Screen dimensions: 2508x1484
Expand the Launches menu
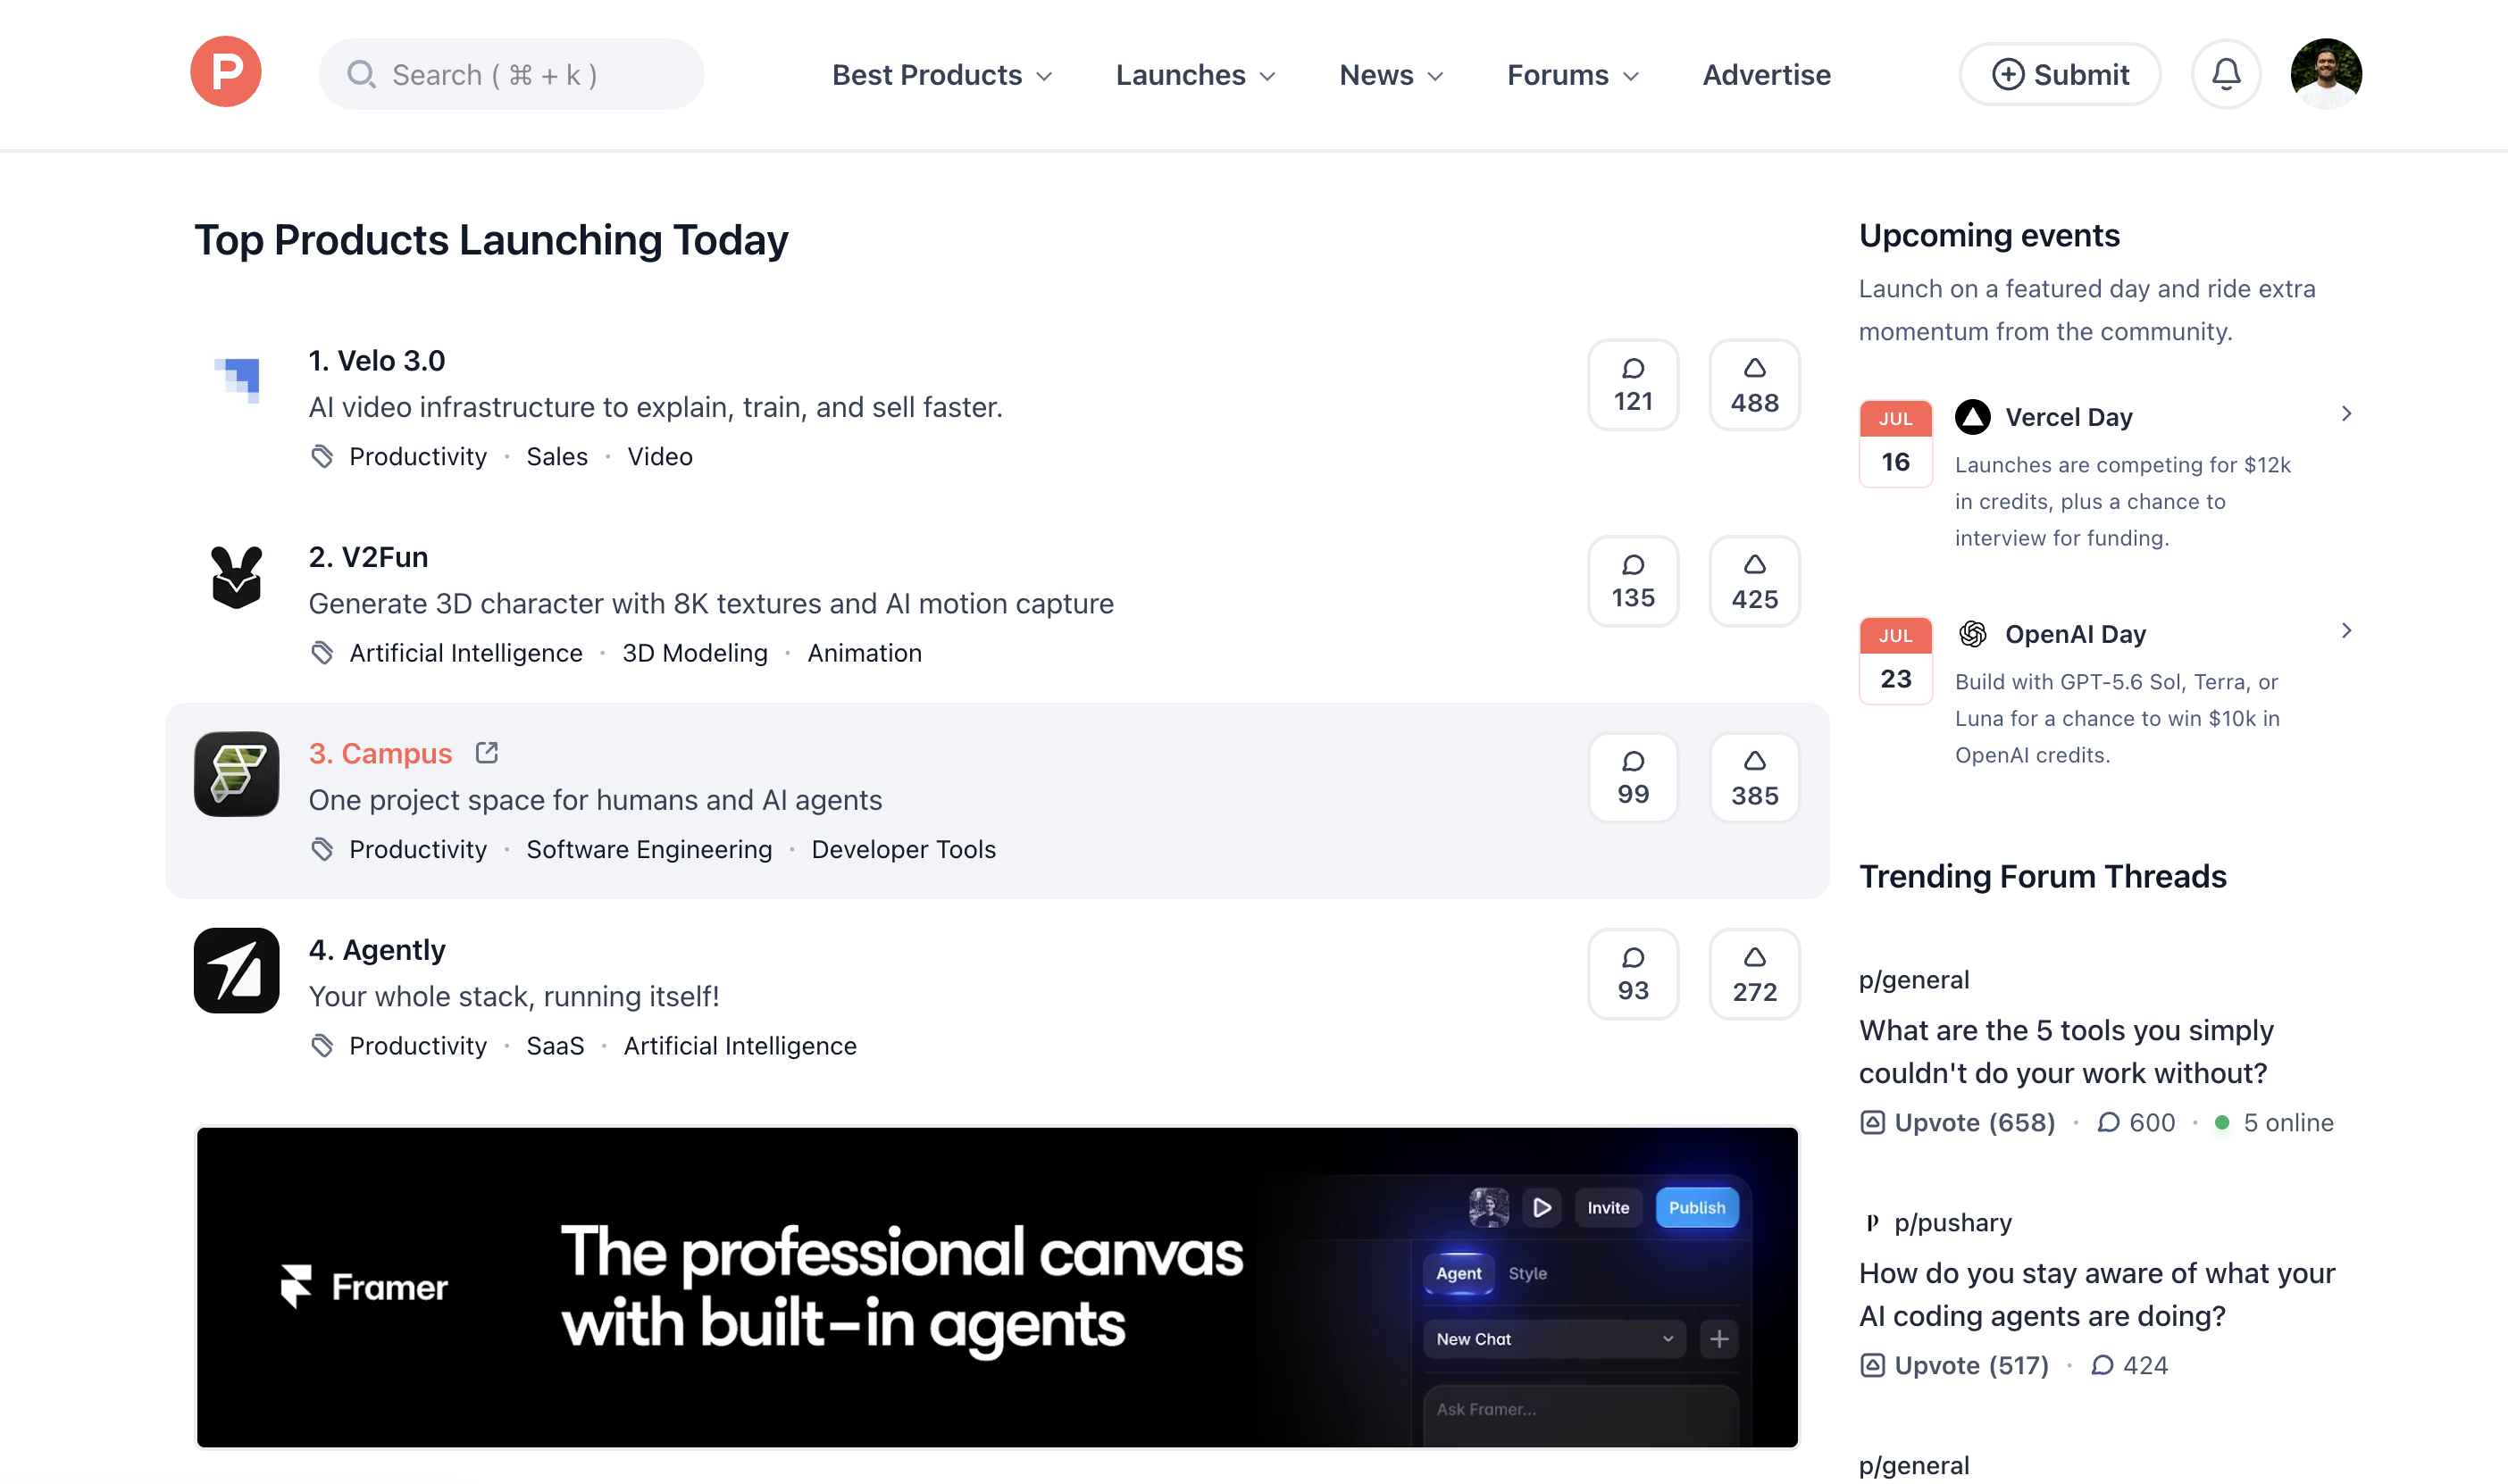pos(1196,75)
